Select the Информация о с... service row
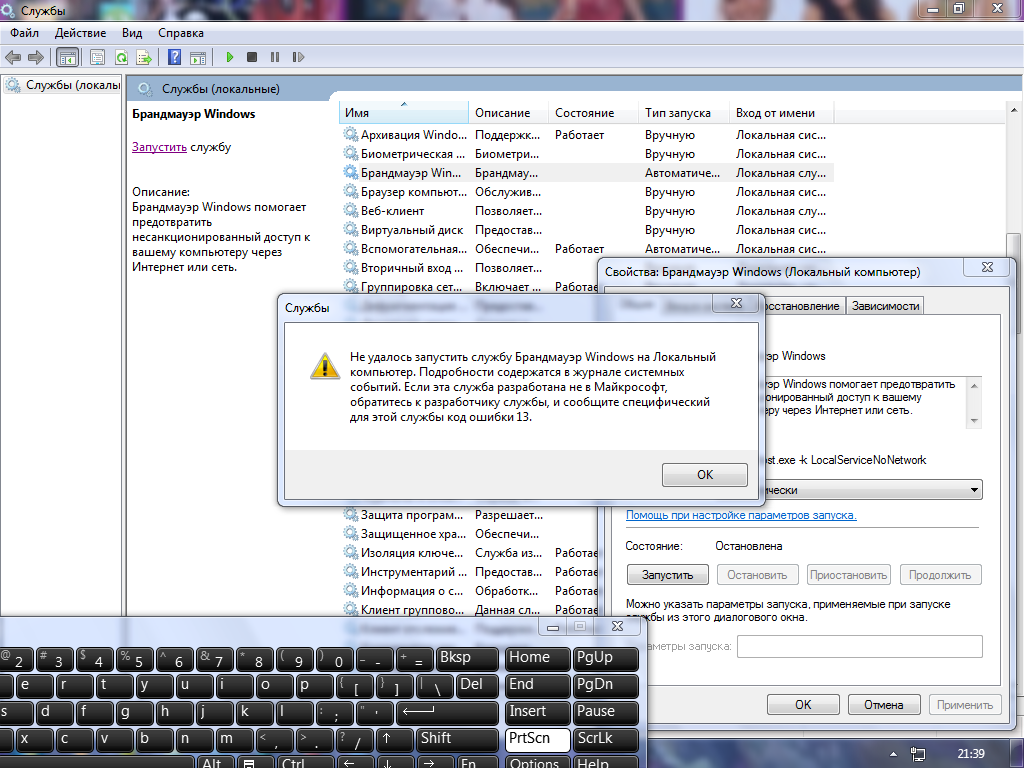The height and width of the screenshot is (768, 1024). click(470, 590)
